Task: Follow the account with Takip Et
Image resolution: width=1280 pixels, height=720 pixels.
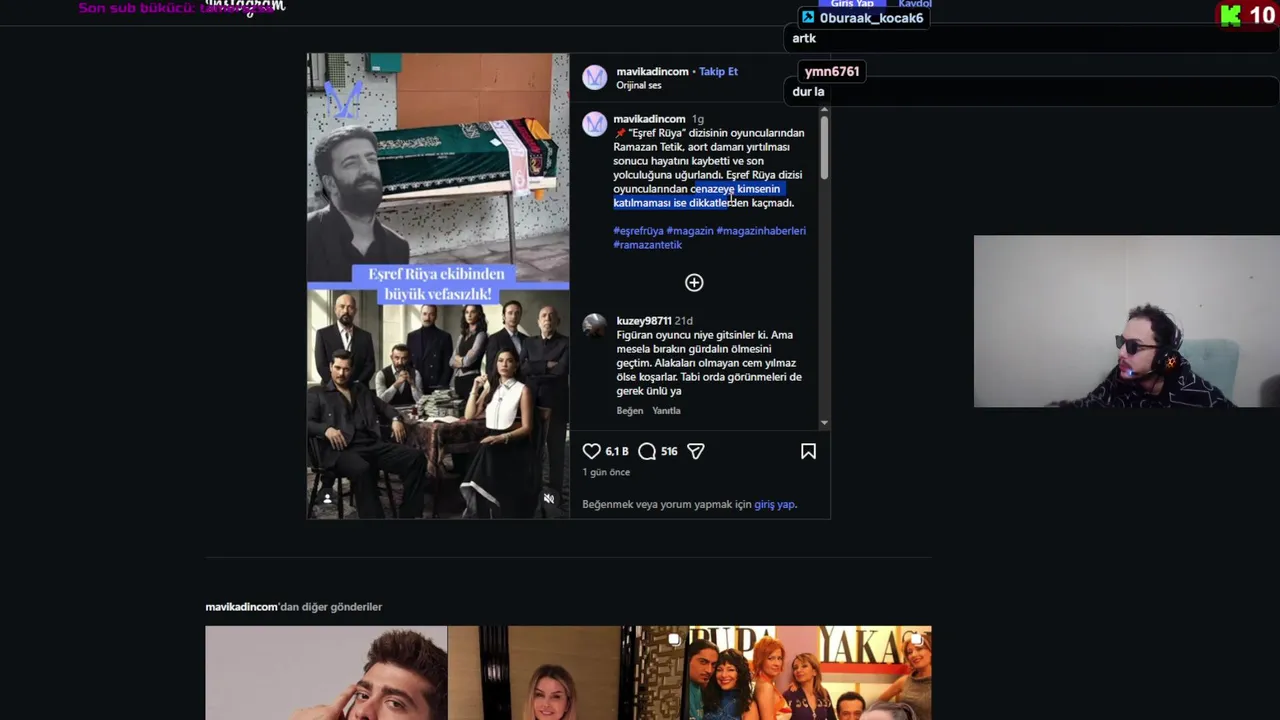Action: 718,71
